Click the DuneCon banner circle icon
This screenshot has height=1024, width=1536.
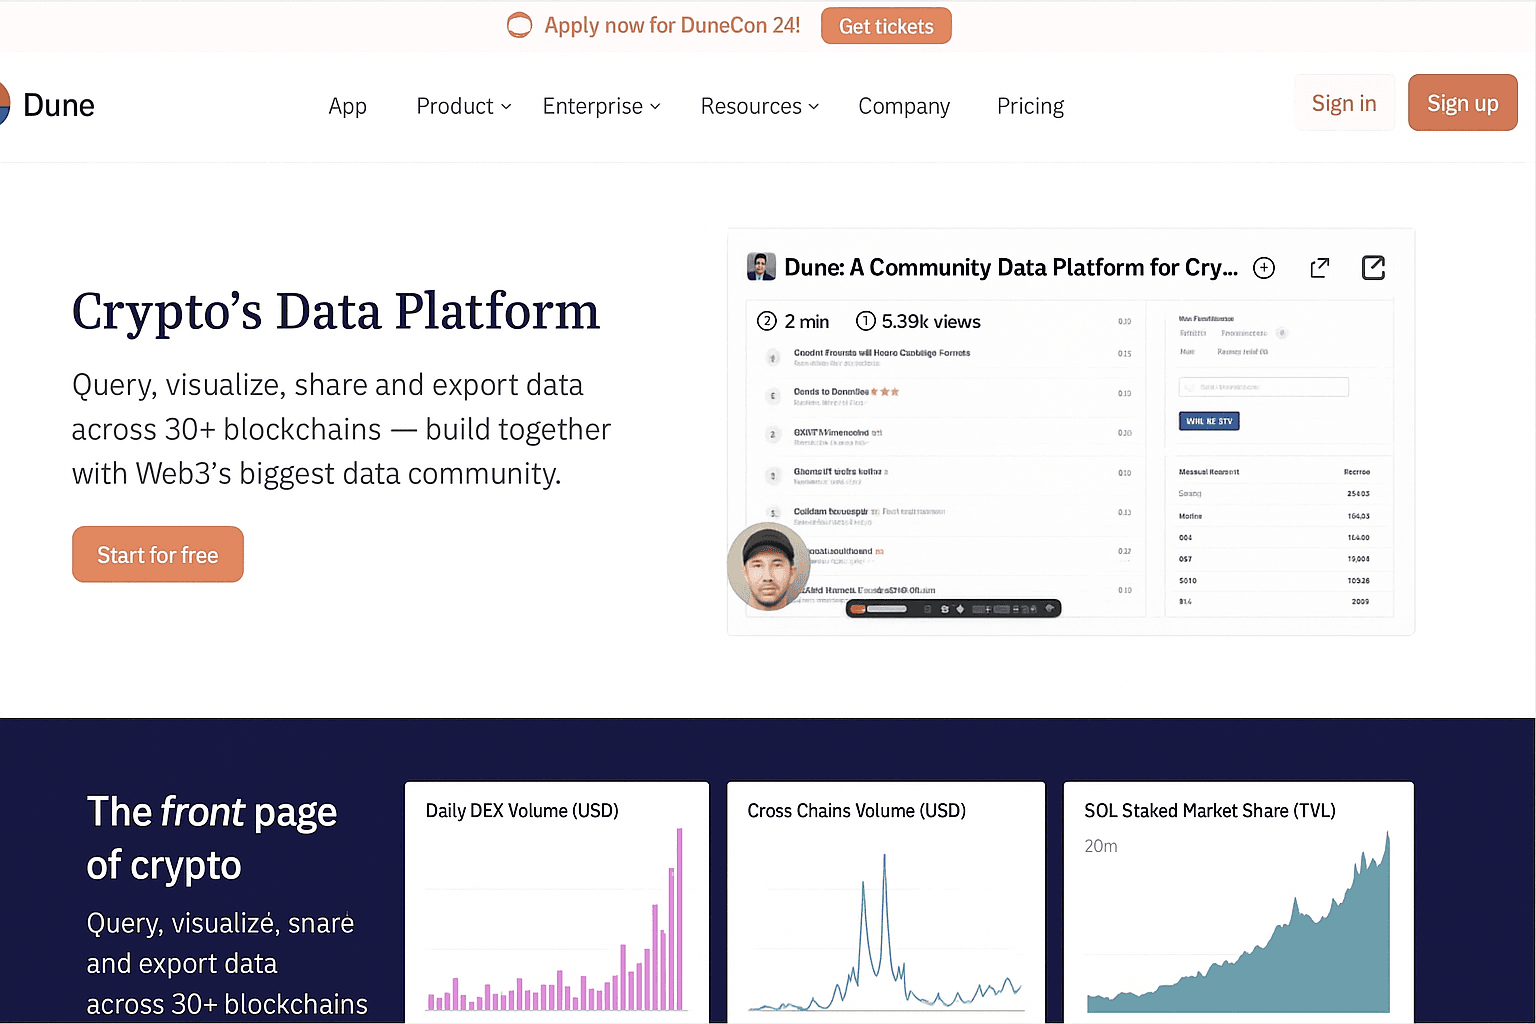pyautogui.click(x=519, y=25)
